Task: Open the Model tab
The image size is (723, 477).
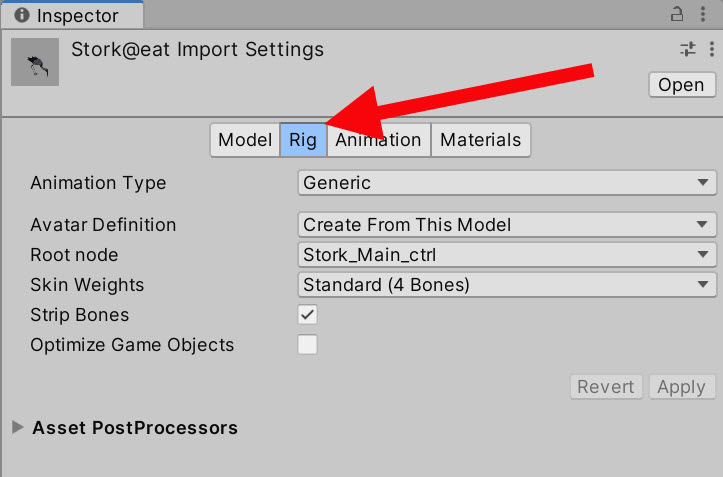Action: pos(245,140)
